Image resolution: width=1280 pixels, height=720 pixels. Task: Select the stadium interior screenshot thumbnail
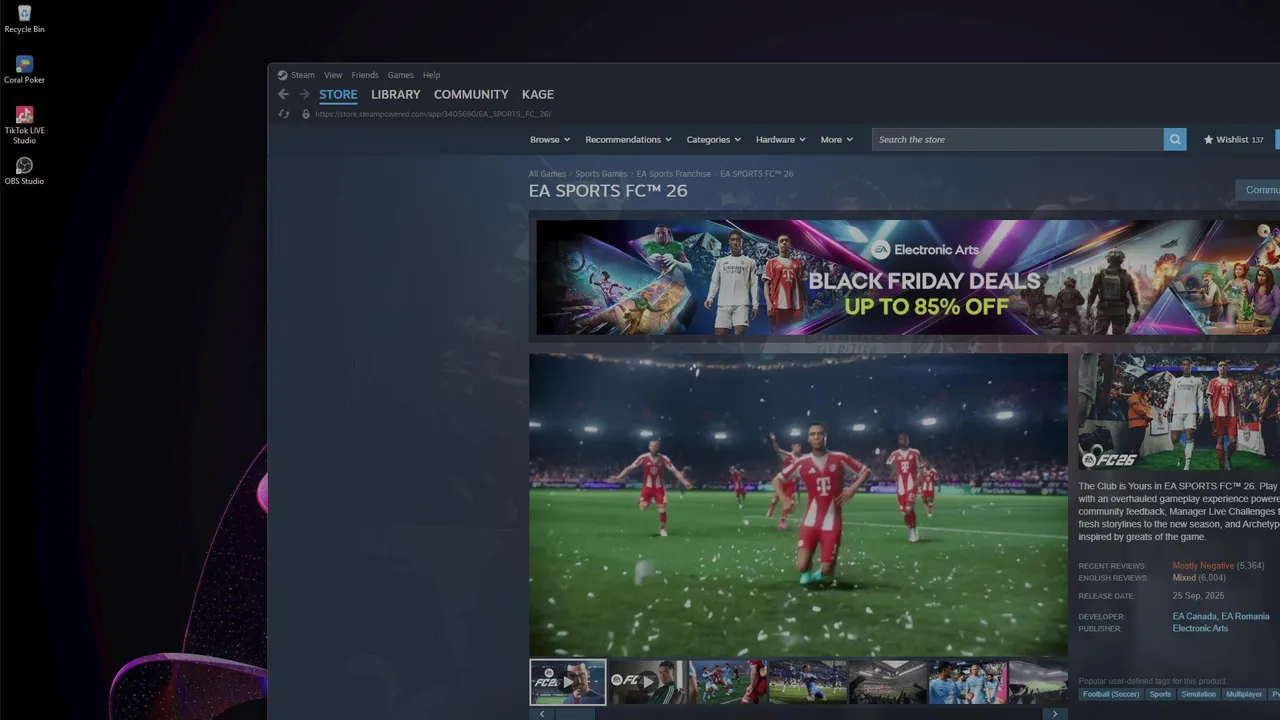[x=887, y=682]
